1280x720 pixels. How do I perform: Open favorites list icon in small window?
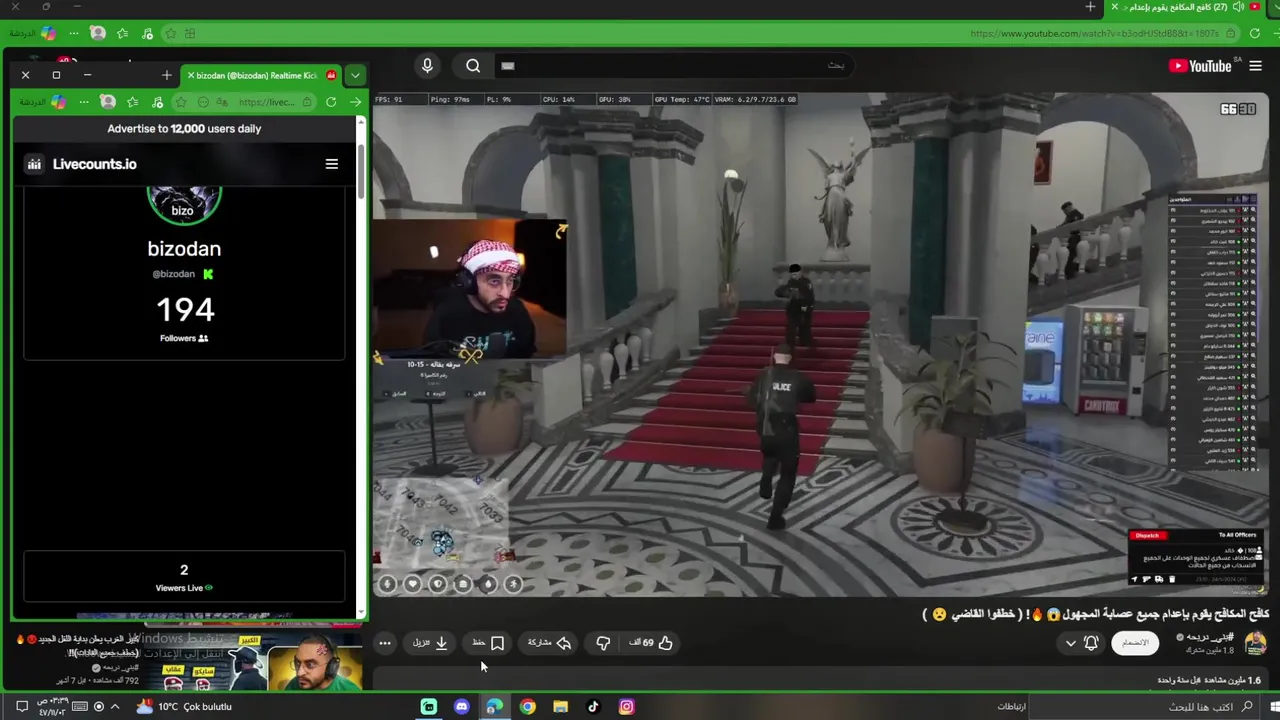click(132, 102)
